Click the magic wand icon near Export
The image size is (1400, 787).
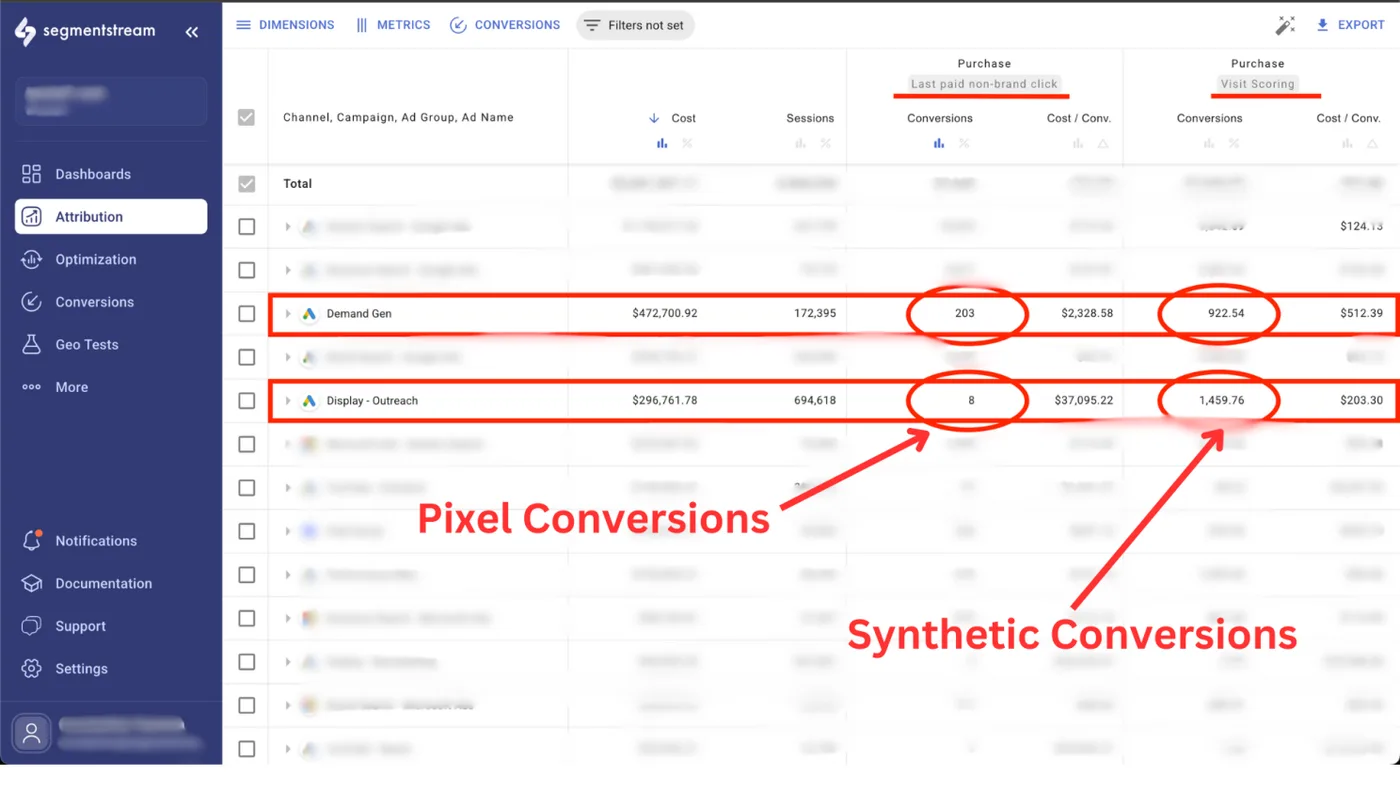pyautogui.click(x=1286, y=25)
